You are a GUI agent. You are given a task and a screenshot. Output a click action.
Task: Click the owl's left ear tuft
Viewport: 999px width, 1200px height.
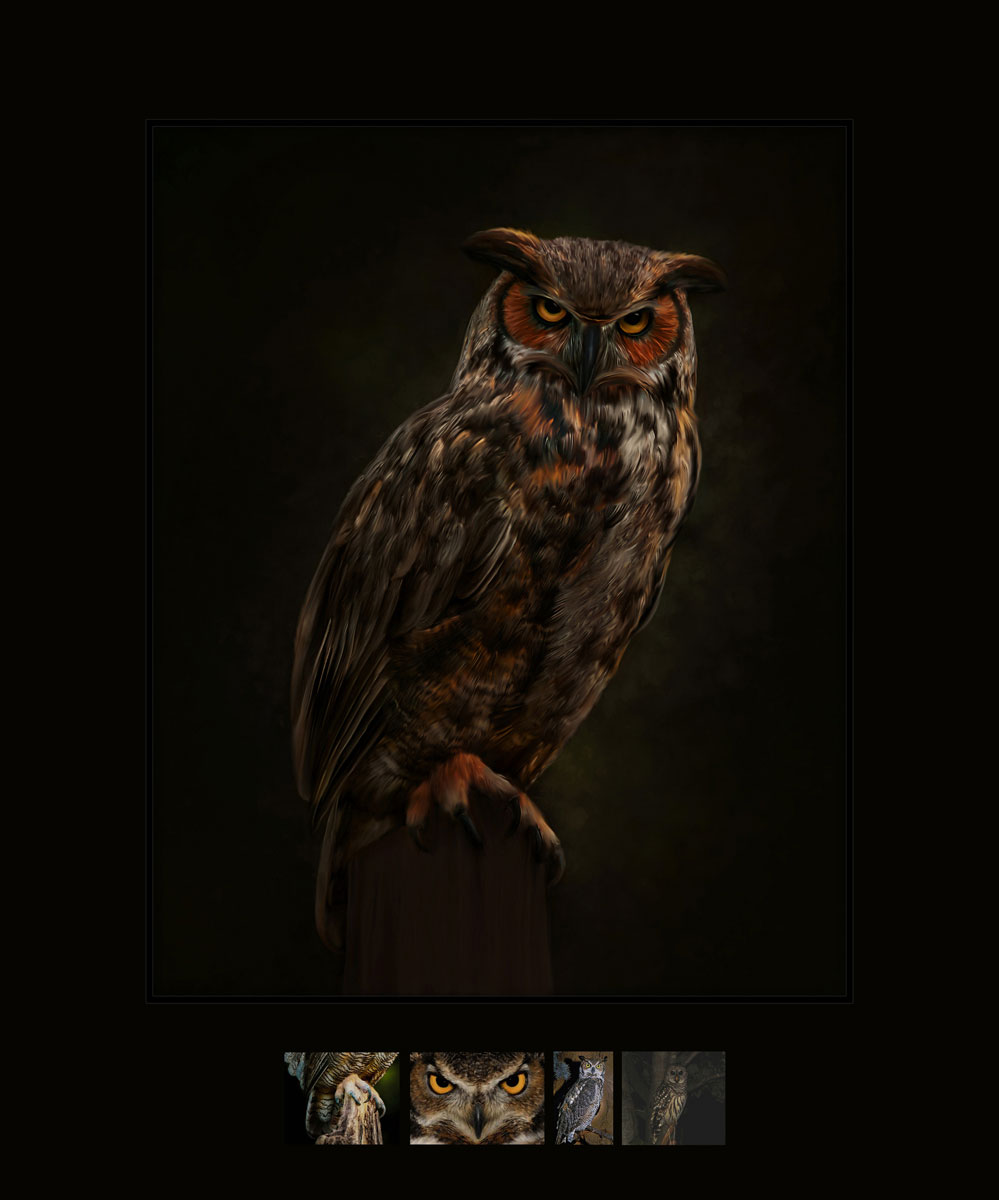pyautogui.click(x=504, y=251)
